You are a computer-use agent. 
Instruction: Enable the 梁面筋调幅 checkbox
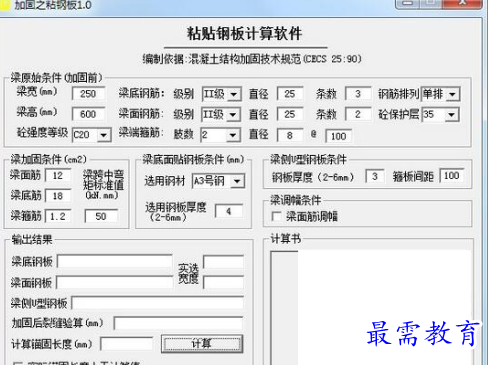click(276, 217)
